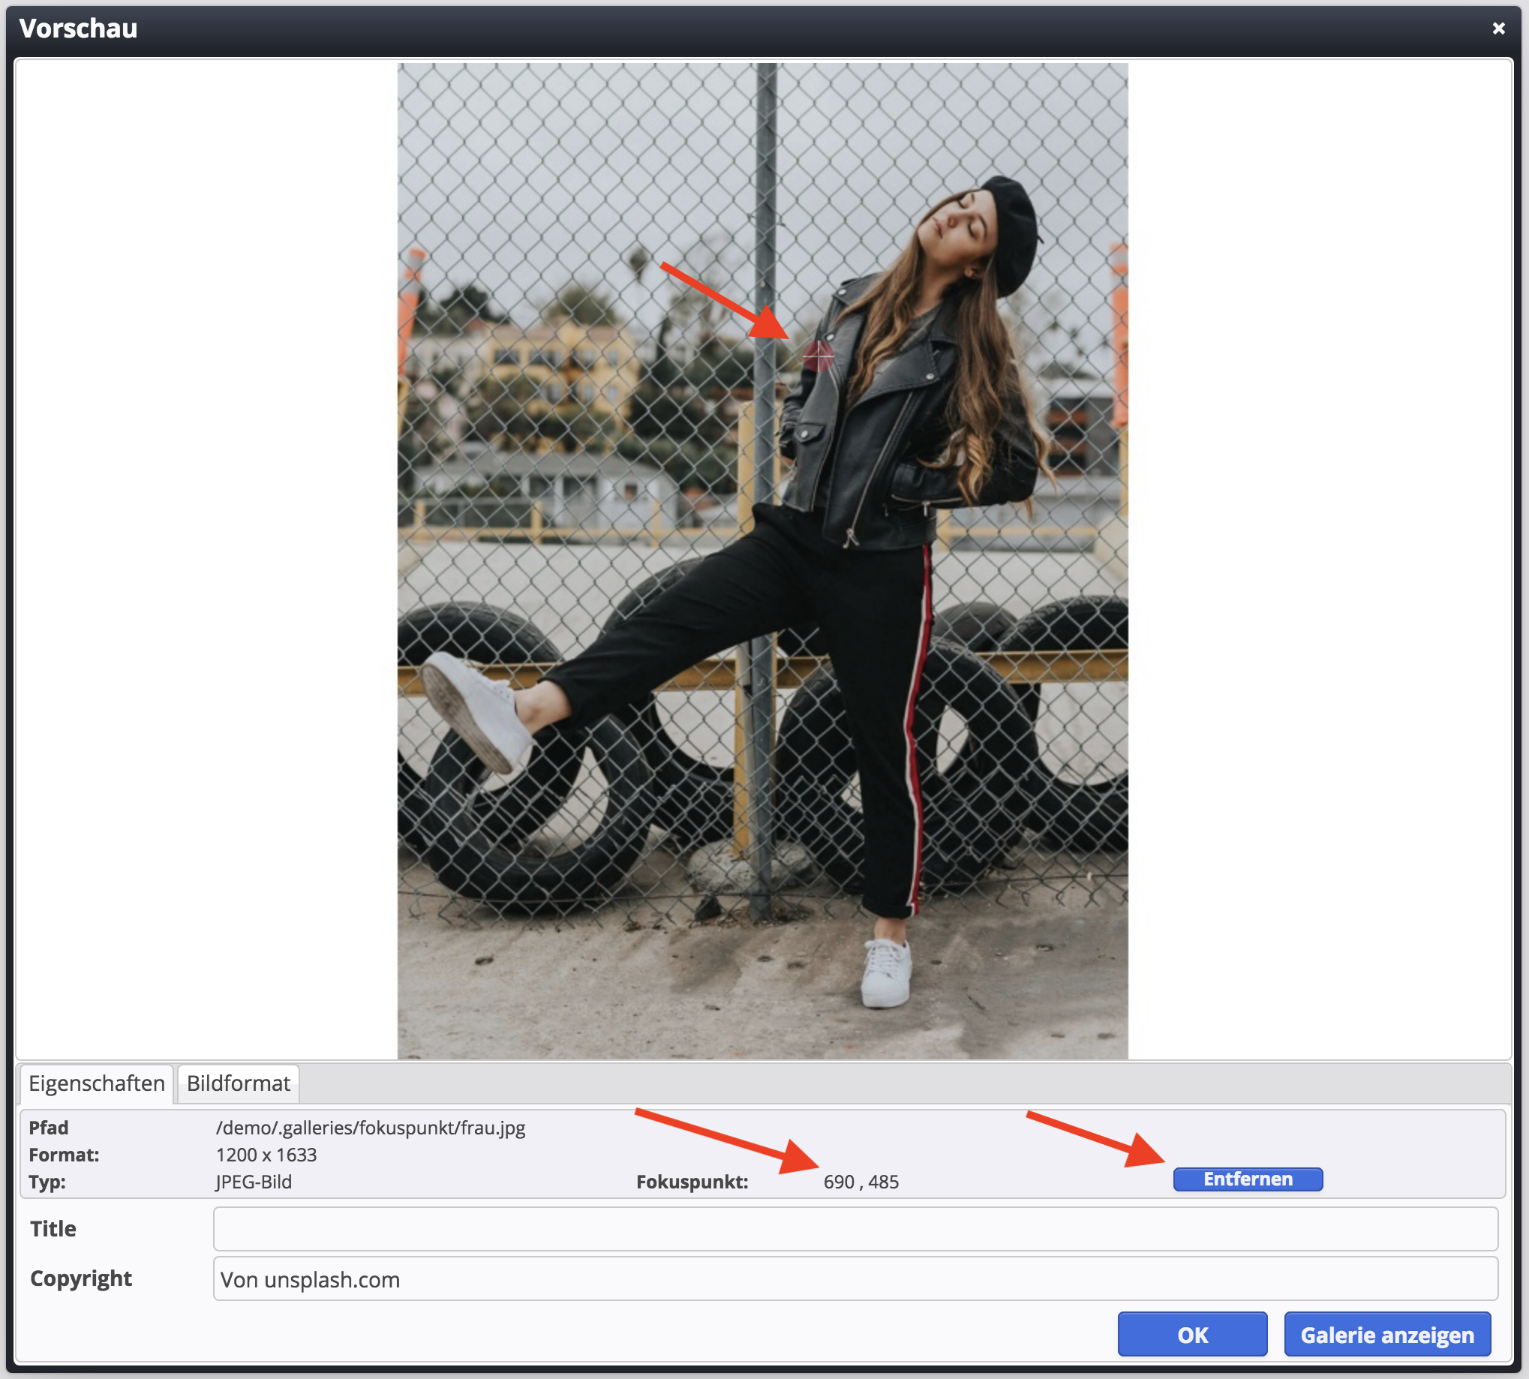
Task: Place focus point on the sneaker on ground
Action: [886, 972]
